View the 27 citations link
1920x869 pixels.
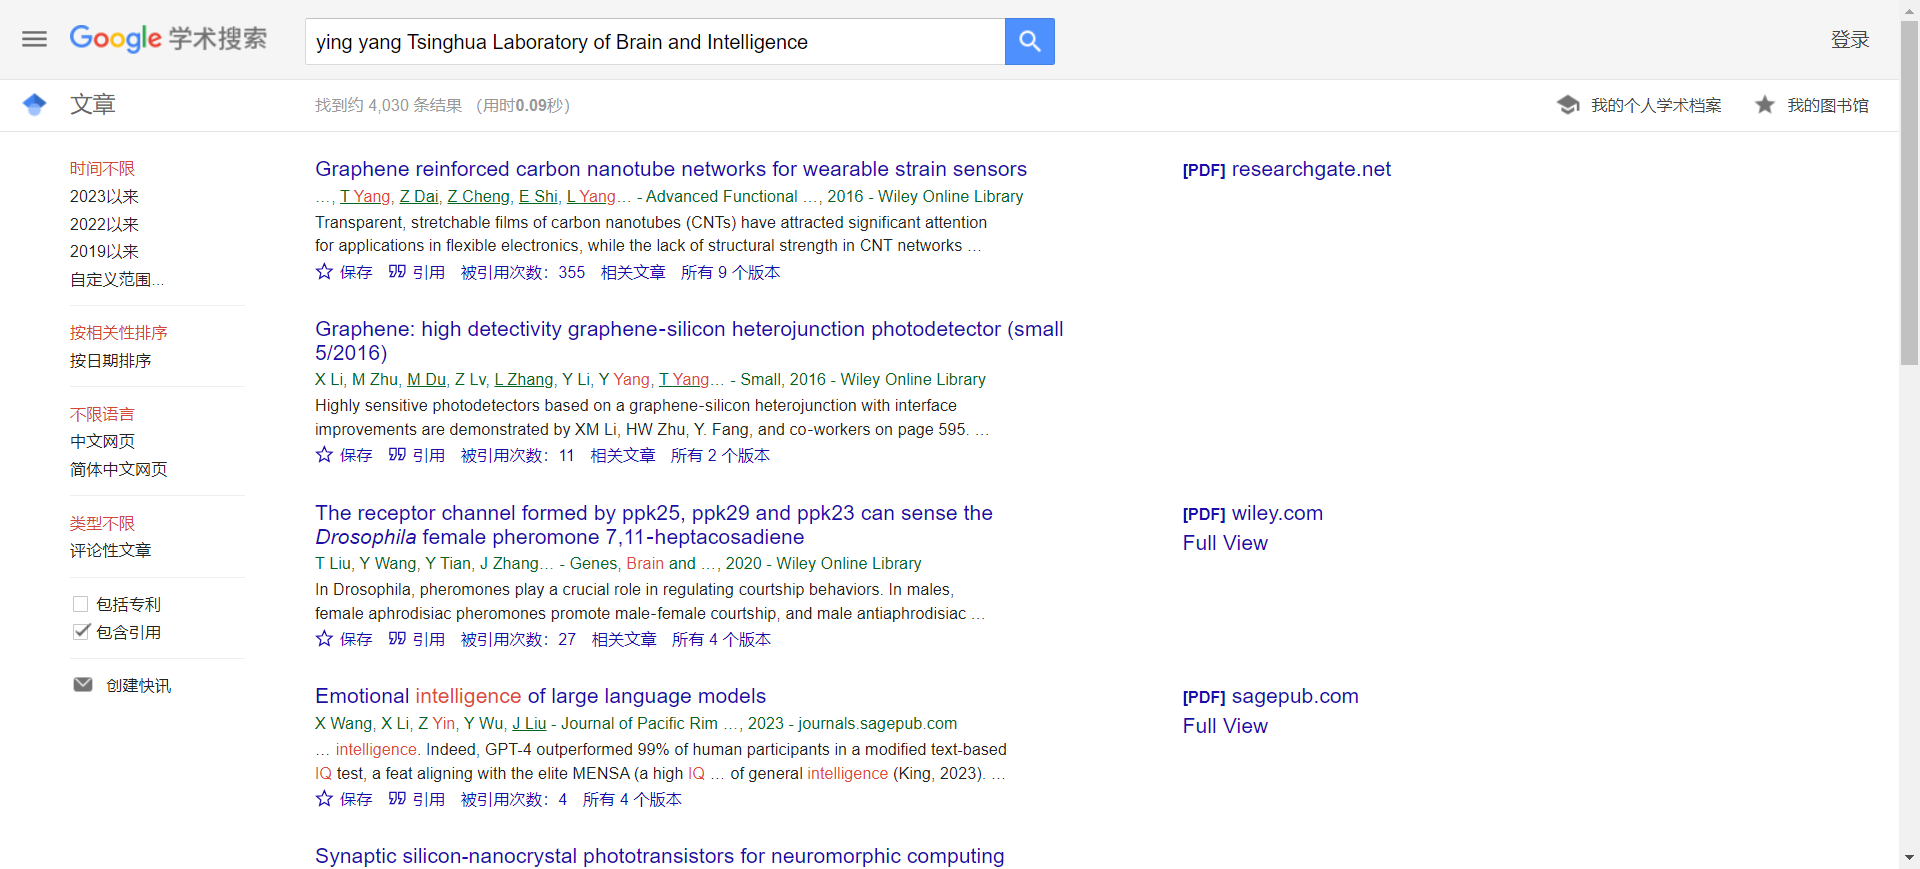click(x=518, y=639)
